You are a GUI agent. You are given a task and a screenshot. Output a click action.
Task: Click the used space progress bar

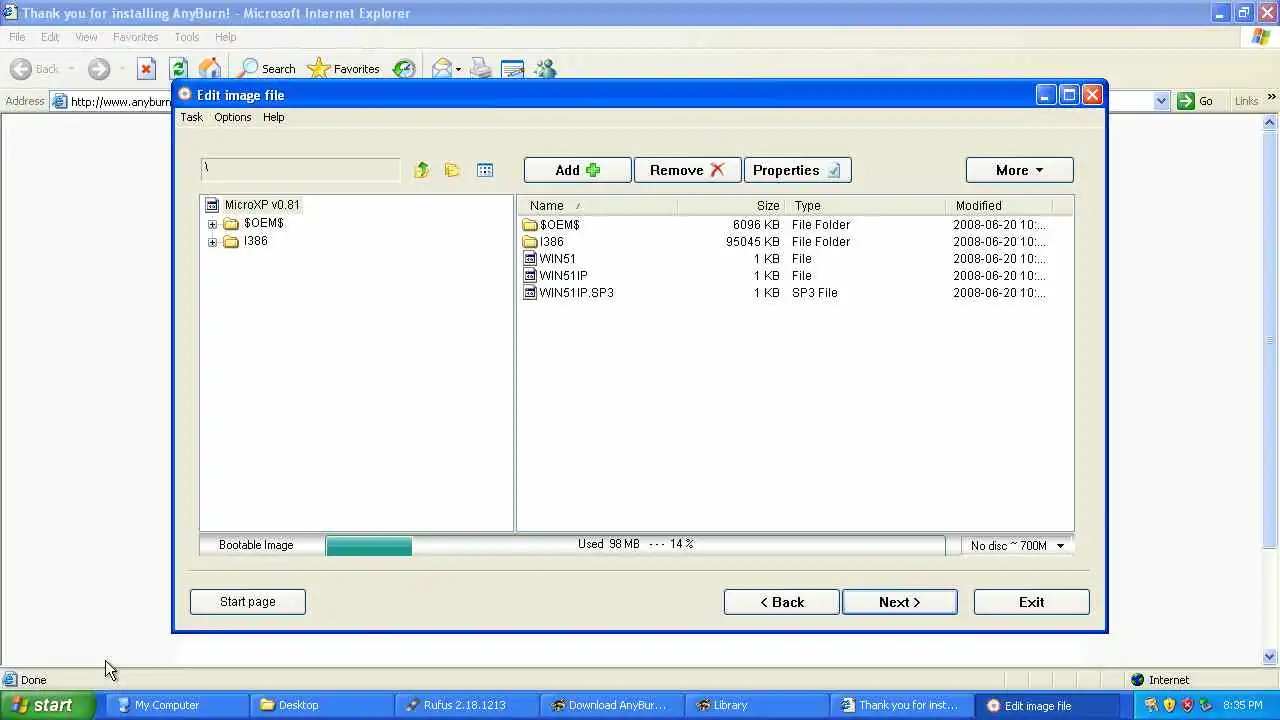tap(635, 545)
